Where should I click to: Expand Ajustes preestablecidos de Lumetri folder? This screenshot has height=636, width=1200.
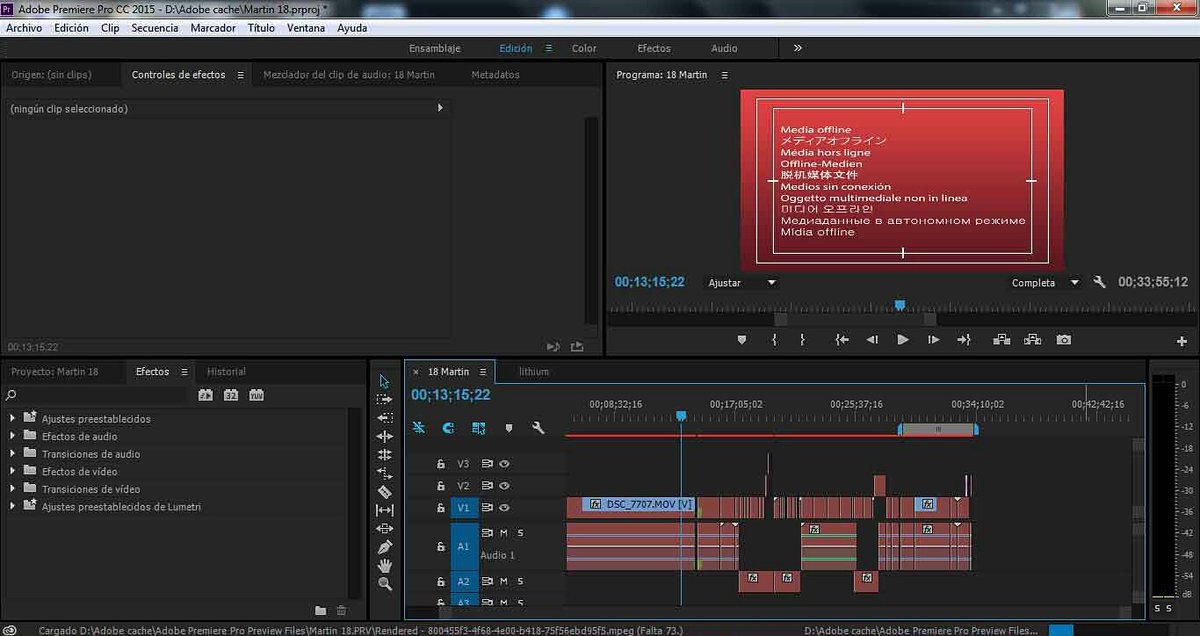(x=12, y=506)
